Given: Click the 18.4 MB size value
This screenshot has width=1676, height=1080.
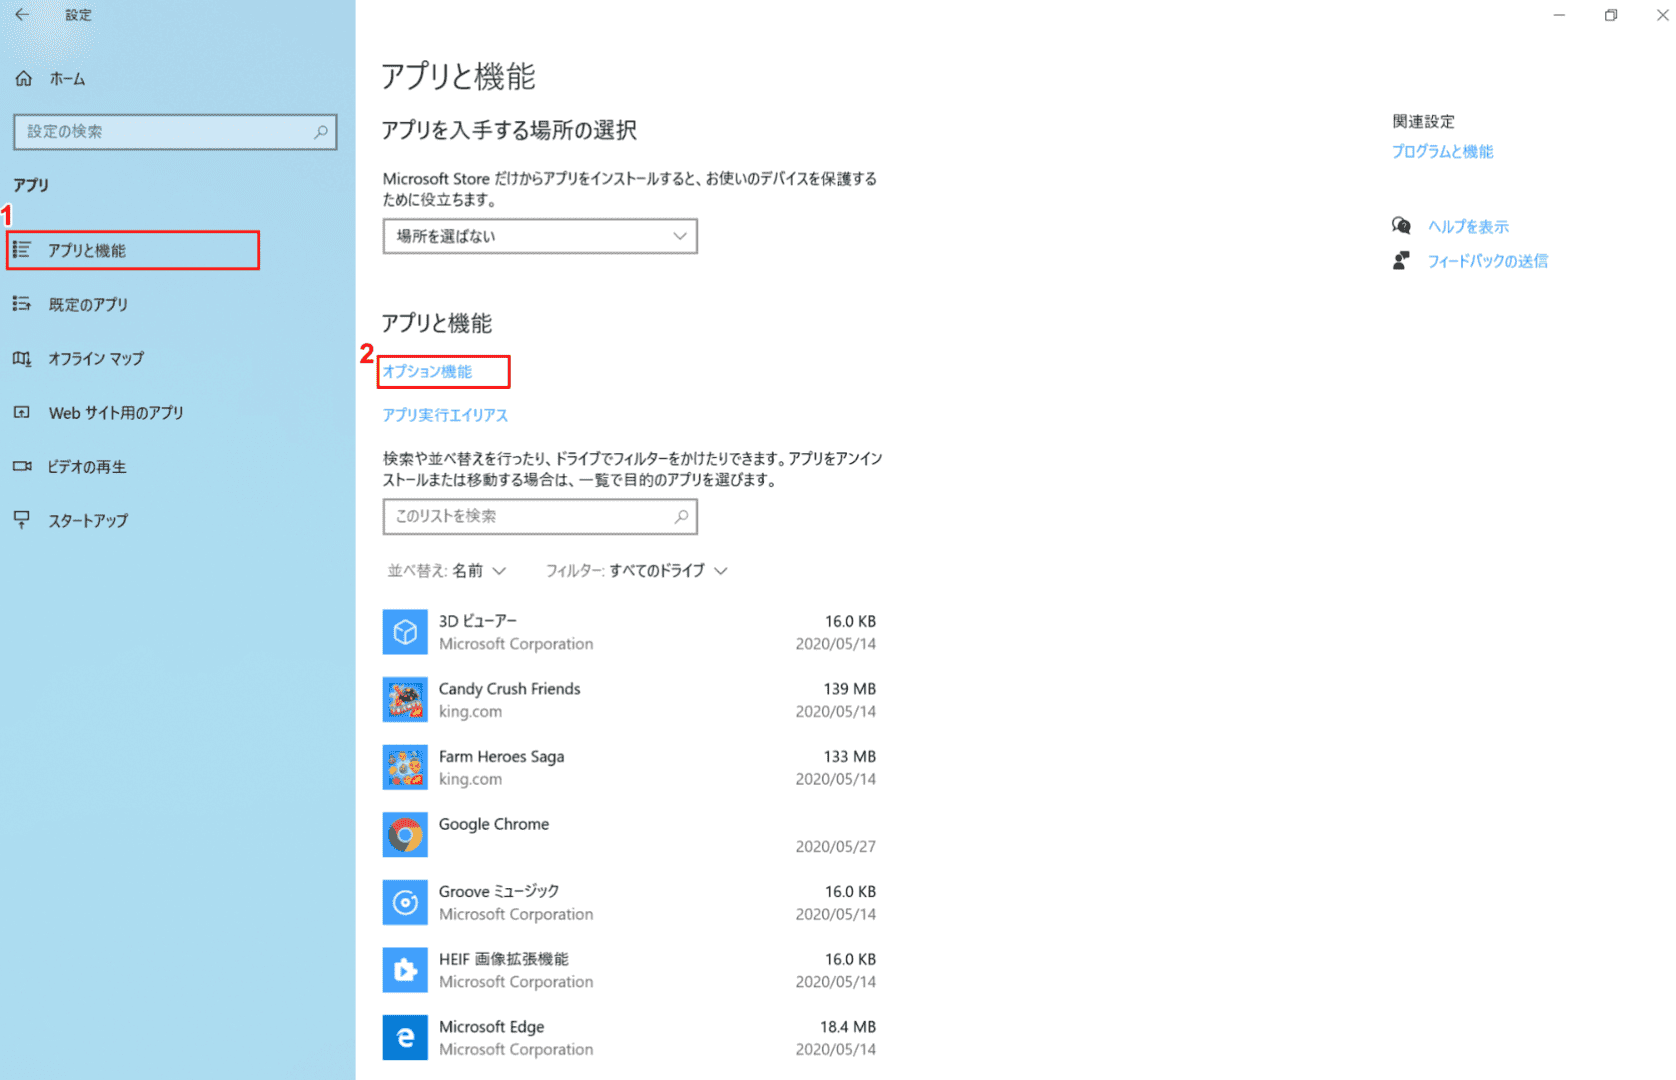Looking at the screenshot, I should tap(848, 1027).
